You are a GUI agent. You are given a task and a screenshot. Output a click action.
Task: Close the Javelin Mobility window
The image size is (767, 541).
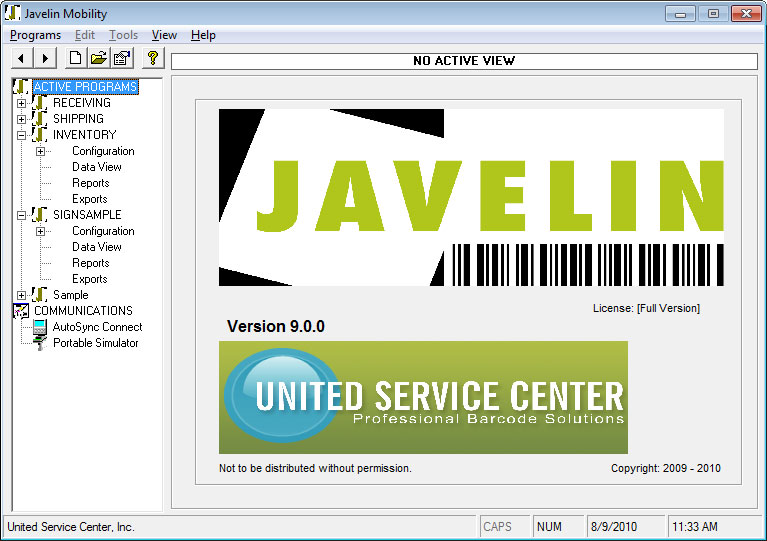point(746,14)
